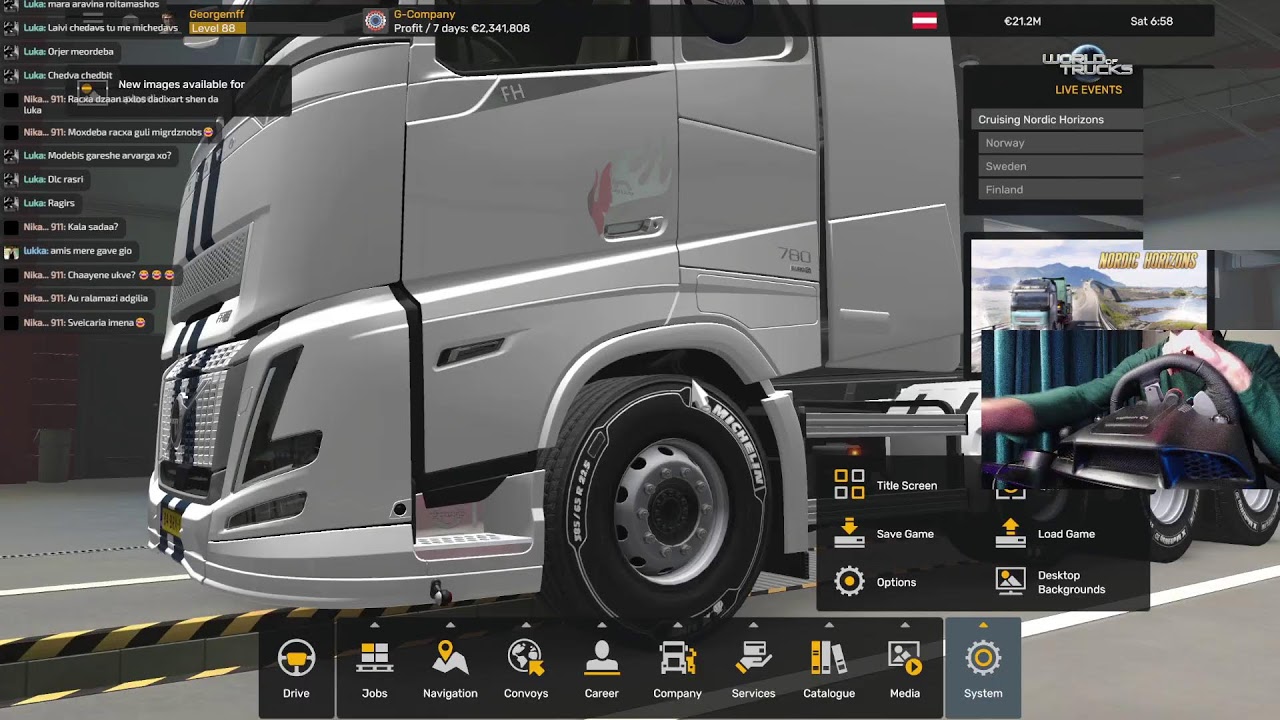
Task: Open Desktop Backgrounds menu entry
Action: [x=1071, y=582]
